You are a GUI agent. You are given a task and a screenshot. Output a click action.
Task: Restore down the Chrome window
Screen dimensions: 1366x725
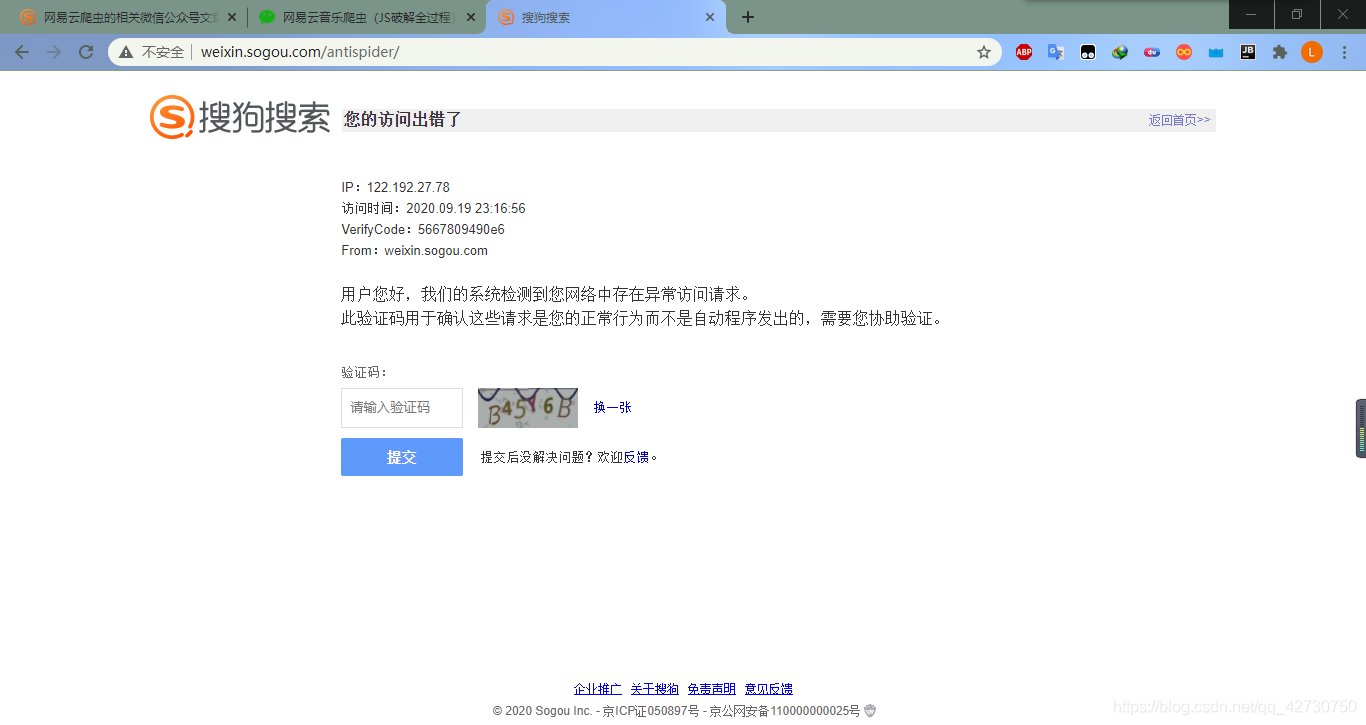[x=1297, y=14]
